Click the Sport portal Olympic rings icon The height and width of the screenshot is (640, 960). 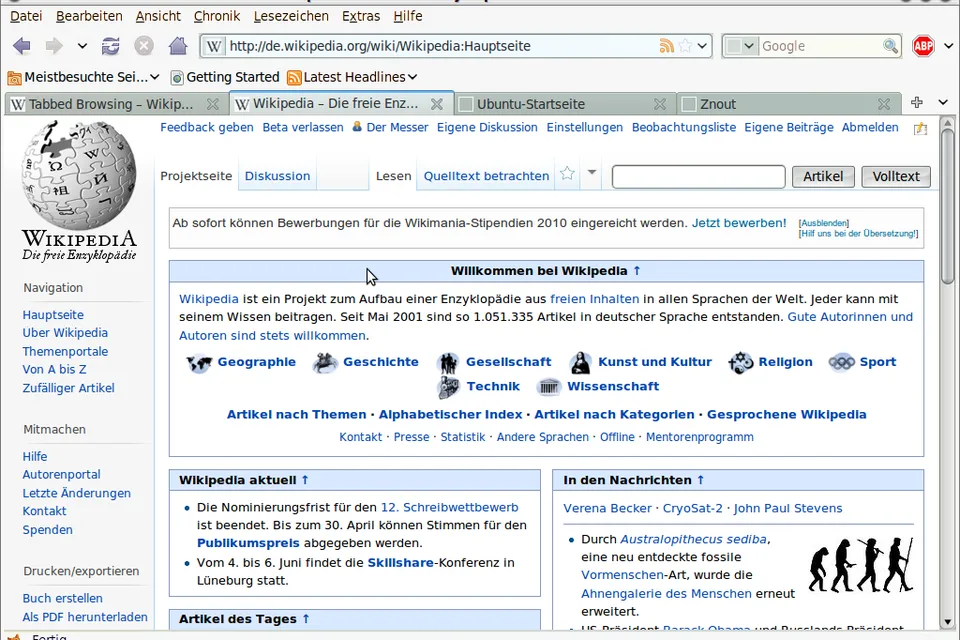(842, 363)
